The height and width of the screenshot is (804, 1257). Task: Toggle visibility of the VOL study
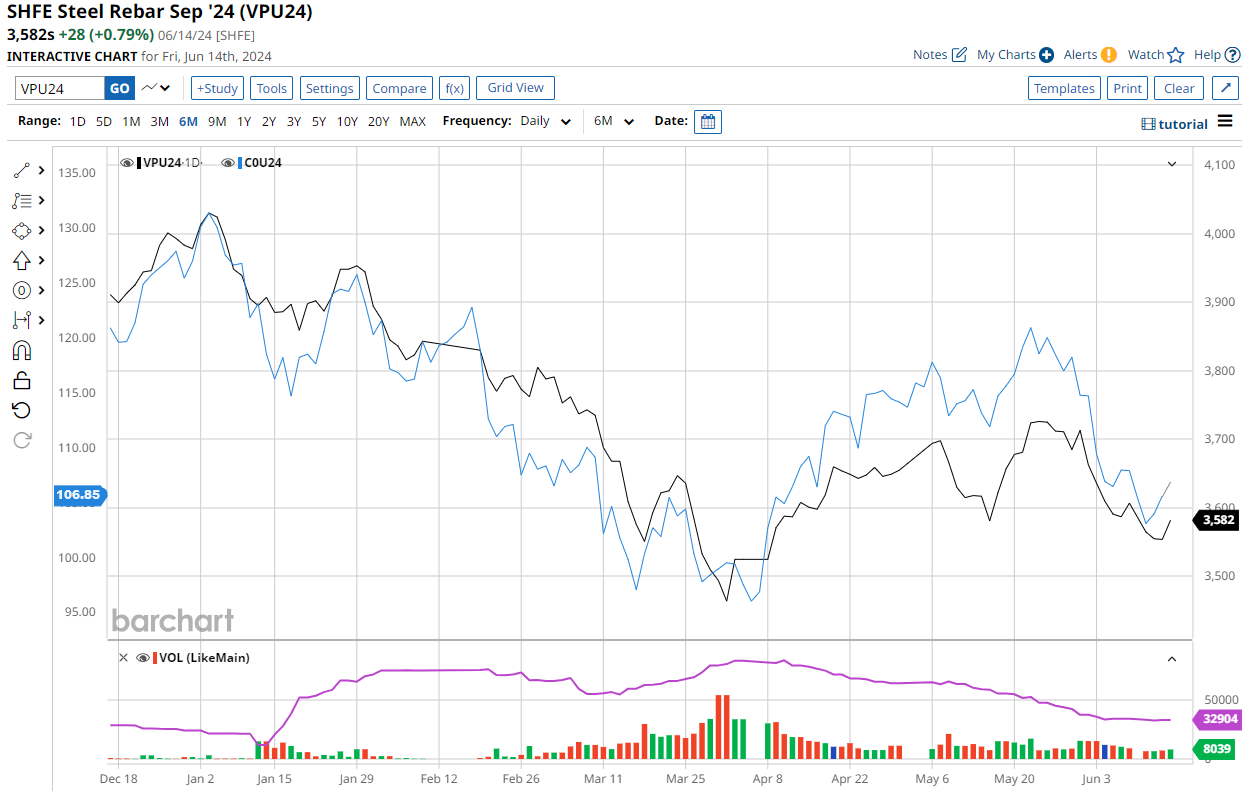click(x=143, y=658)
